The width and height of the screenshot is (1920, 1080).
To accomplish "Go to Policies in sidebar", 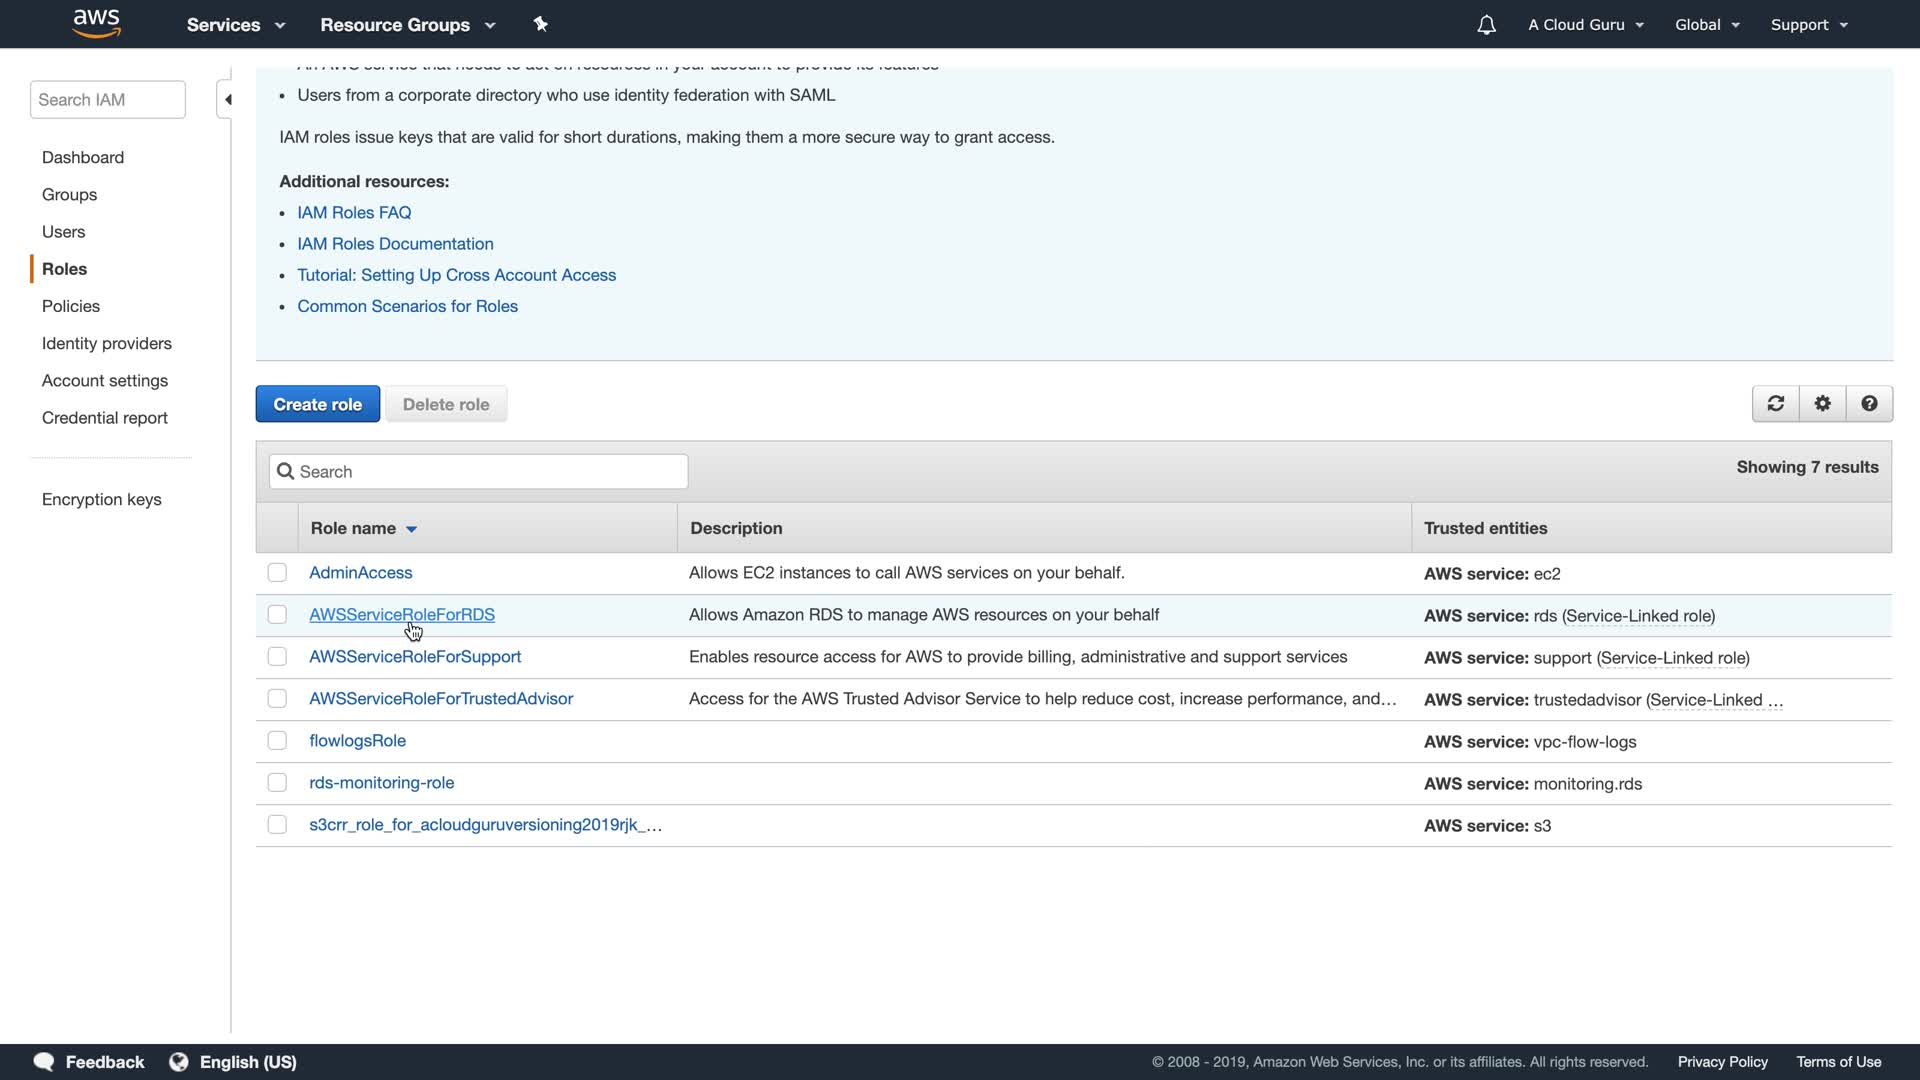I will (x=71, y=306).
